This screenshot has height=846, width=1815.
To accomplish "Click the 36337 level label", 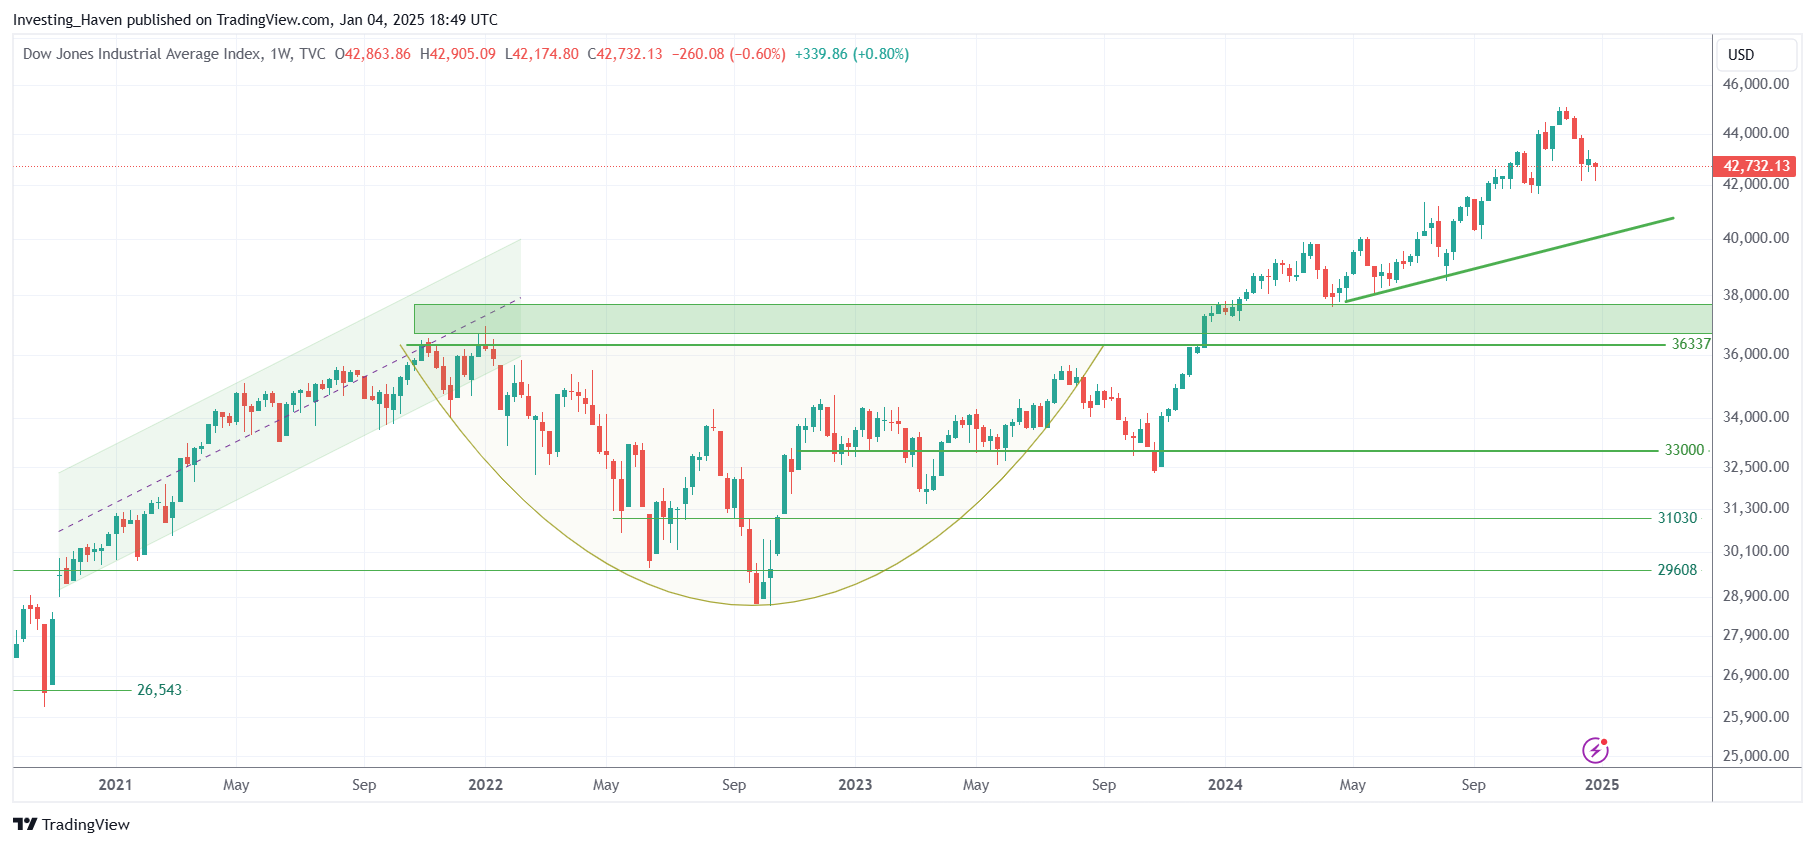I will [x=1691, y=344].
